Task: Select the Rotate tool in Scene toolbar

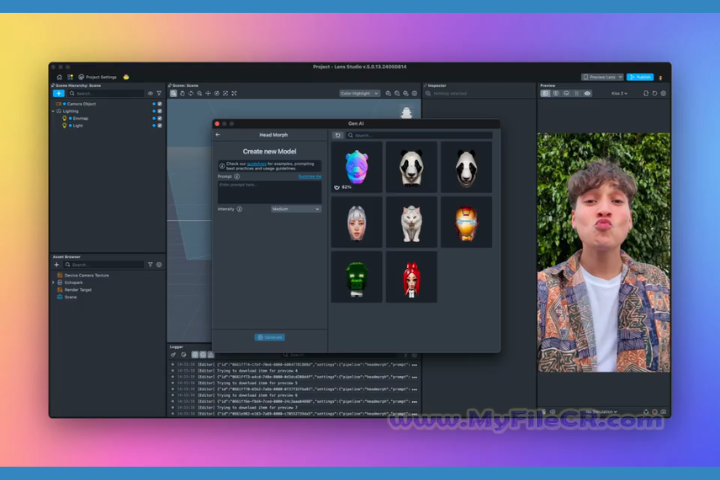Action: [191, 93]
